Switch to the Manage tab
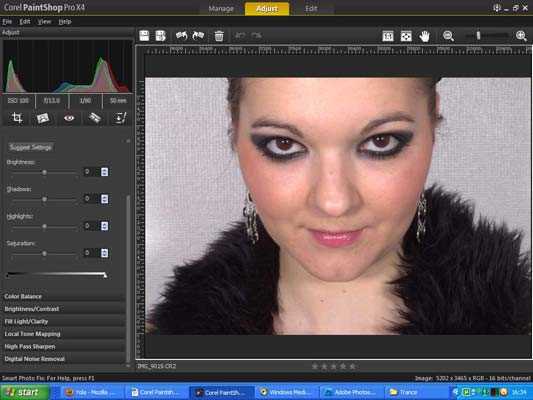The height and width of the screenshot is (400, 533). [221, 8]
